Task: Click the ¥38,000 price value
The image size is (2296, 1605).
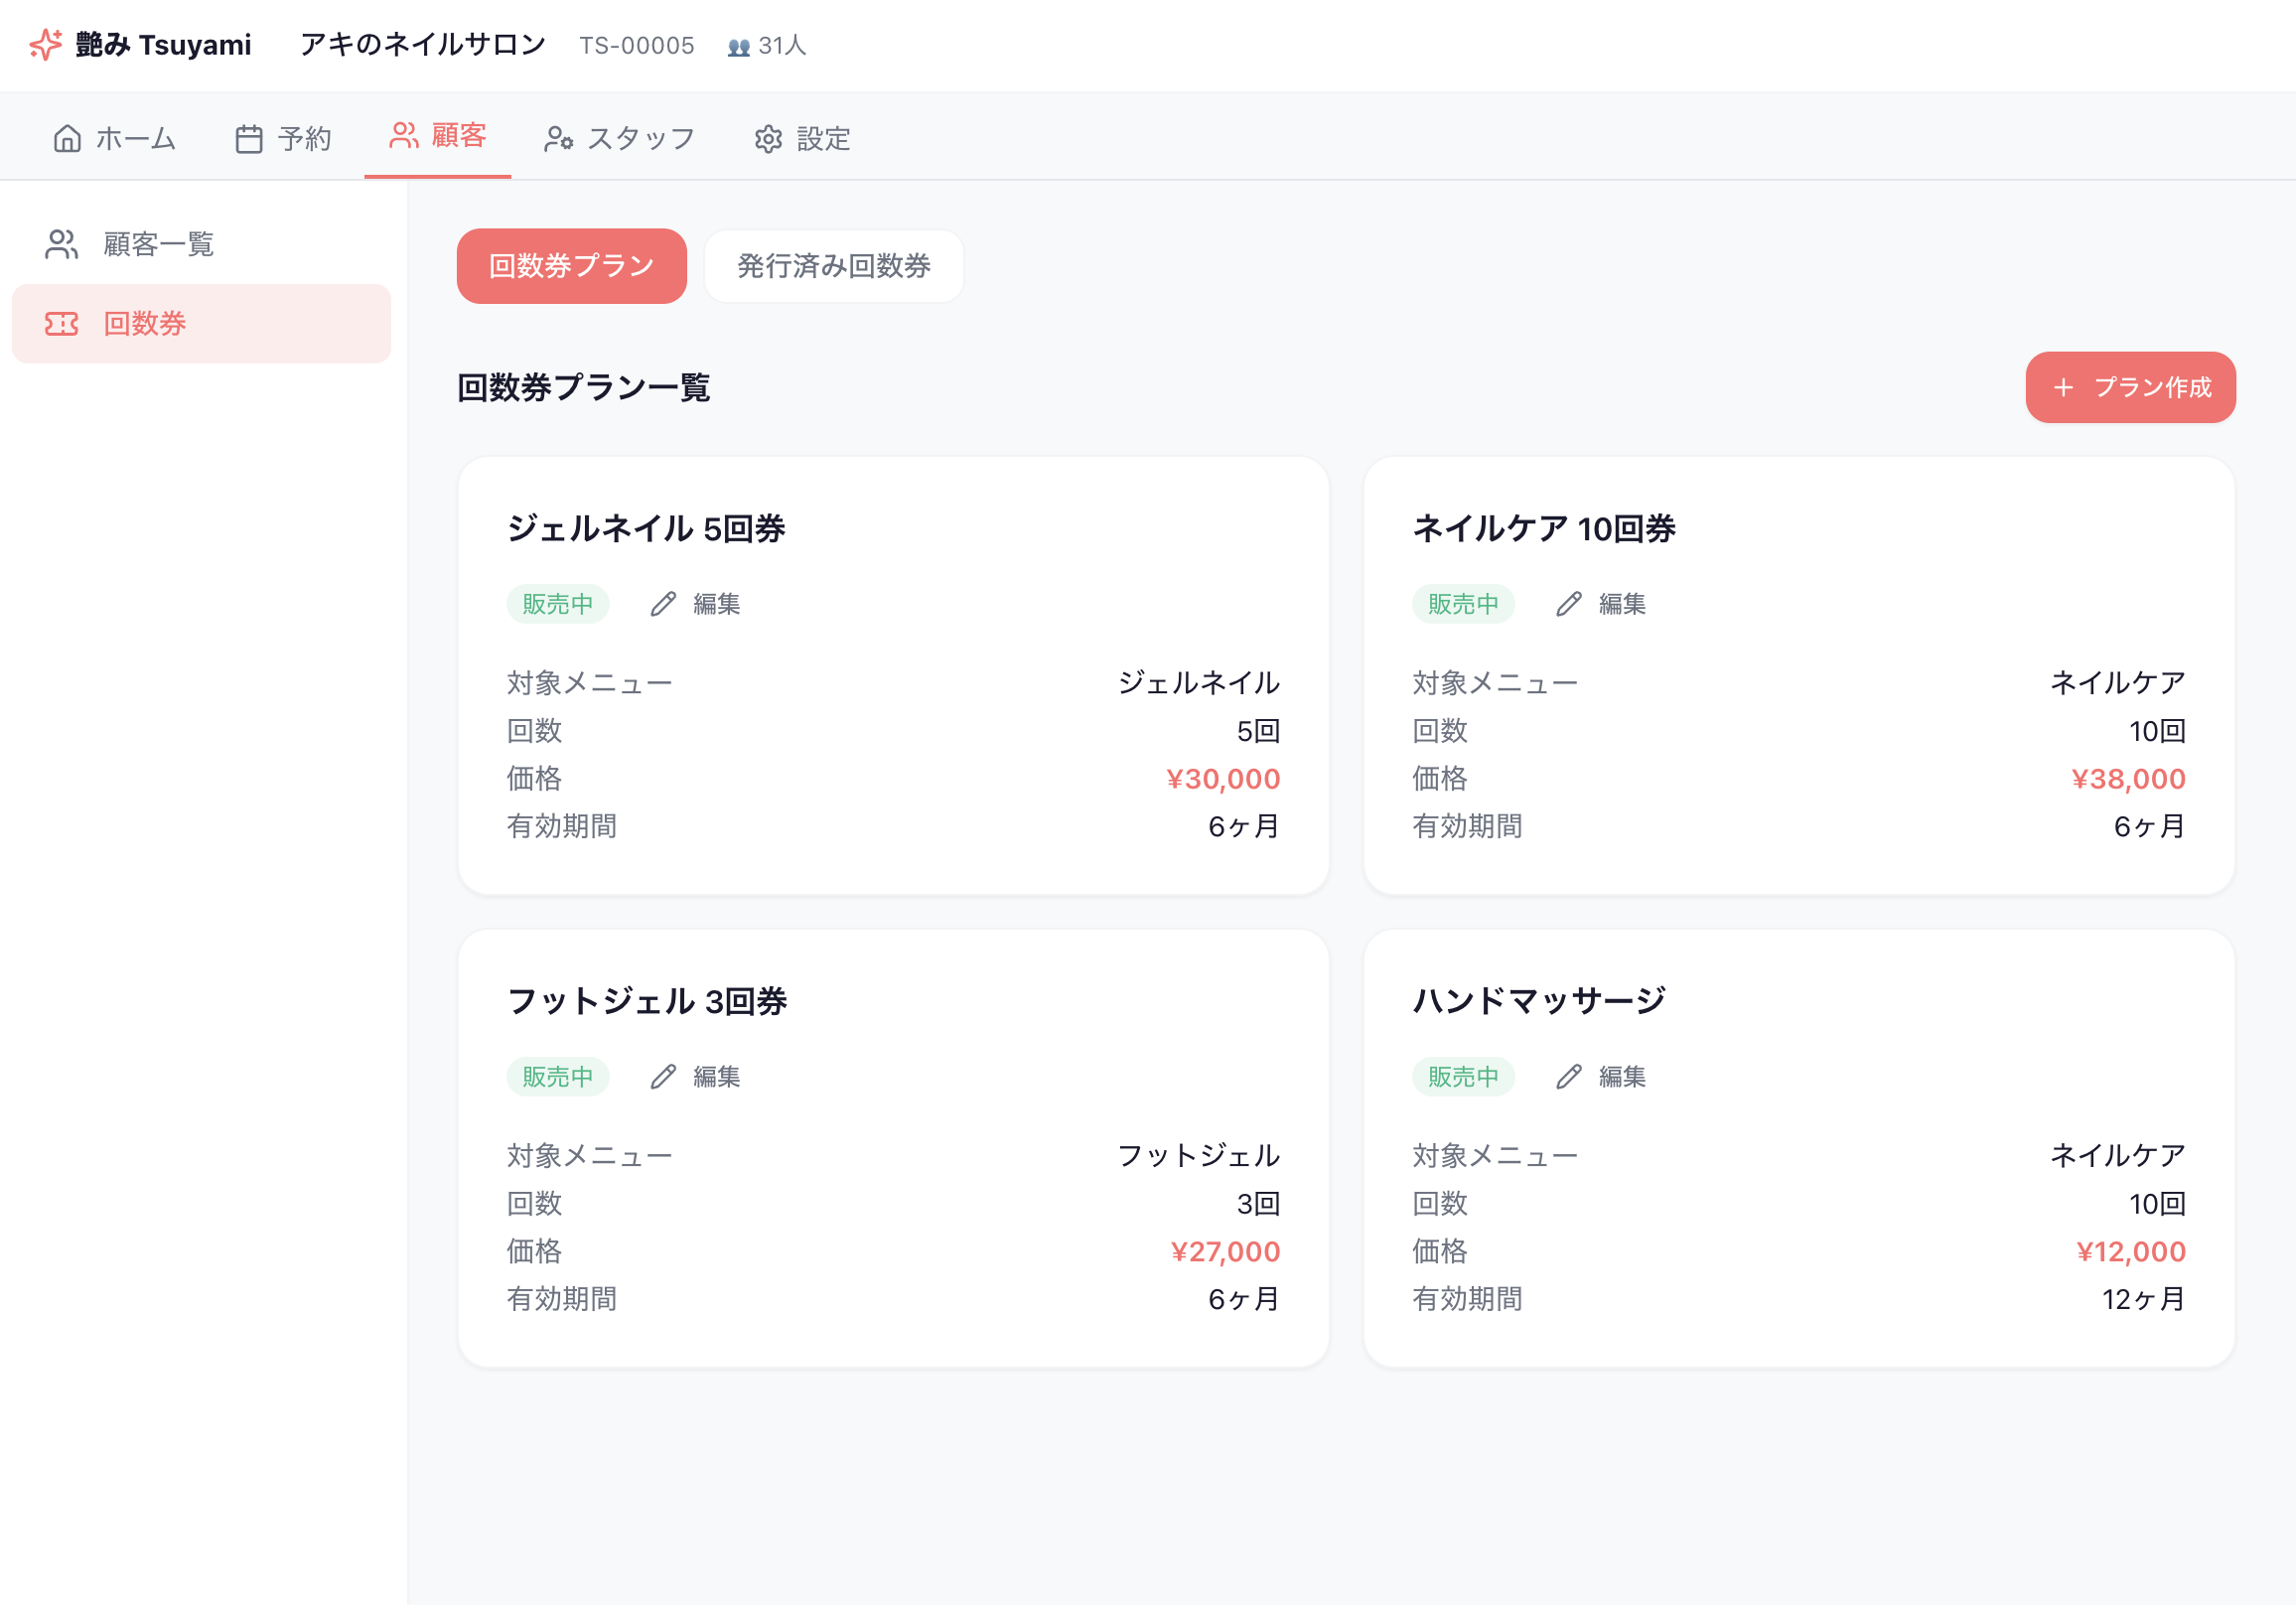Action: pyautogui.click(x=2128, y=779)
